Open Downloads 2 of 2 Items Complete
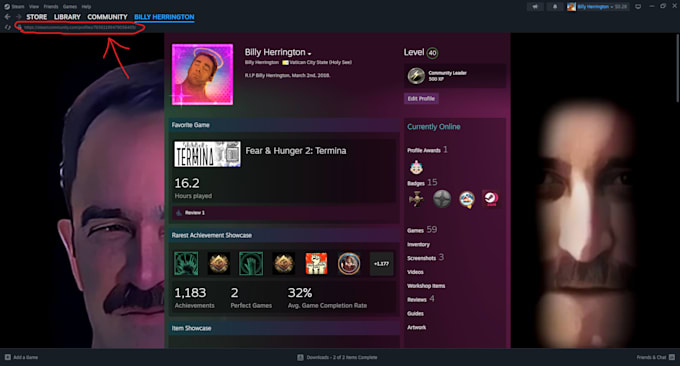 342,357
